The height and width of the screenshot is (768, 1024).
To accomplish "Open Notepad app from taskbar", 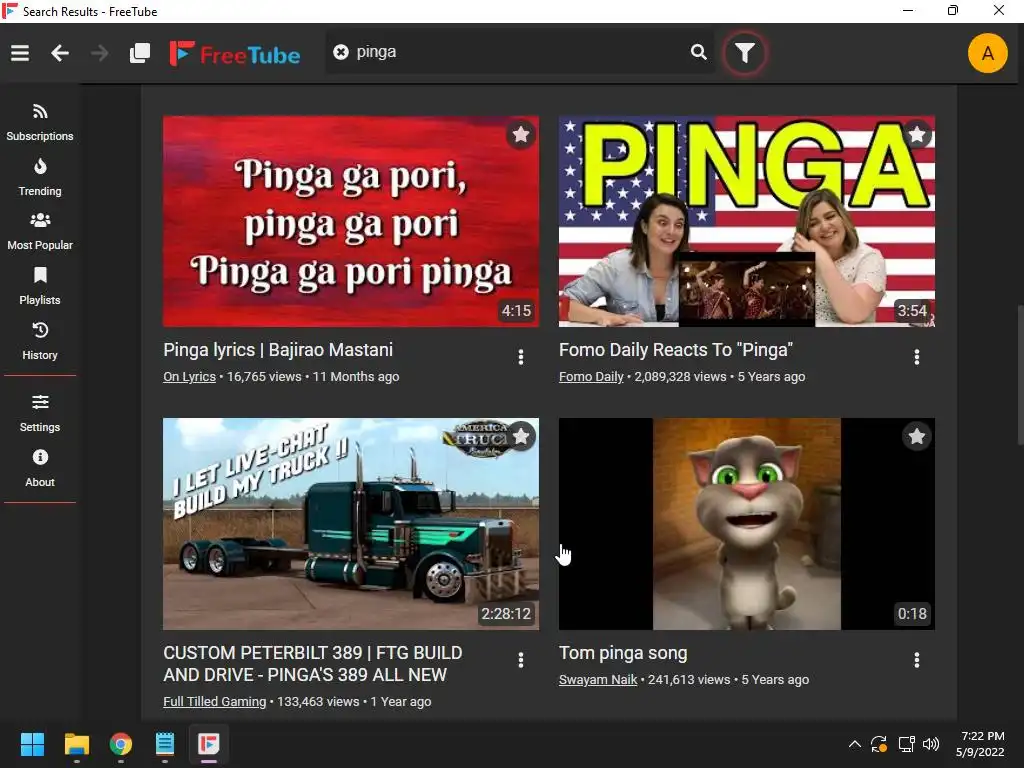I will point(165,744).
